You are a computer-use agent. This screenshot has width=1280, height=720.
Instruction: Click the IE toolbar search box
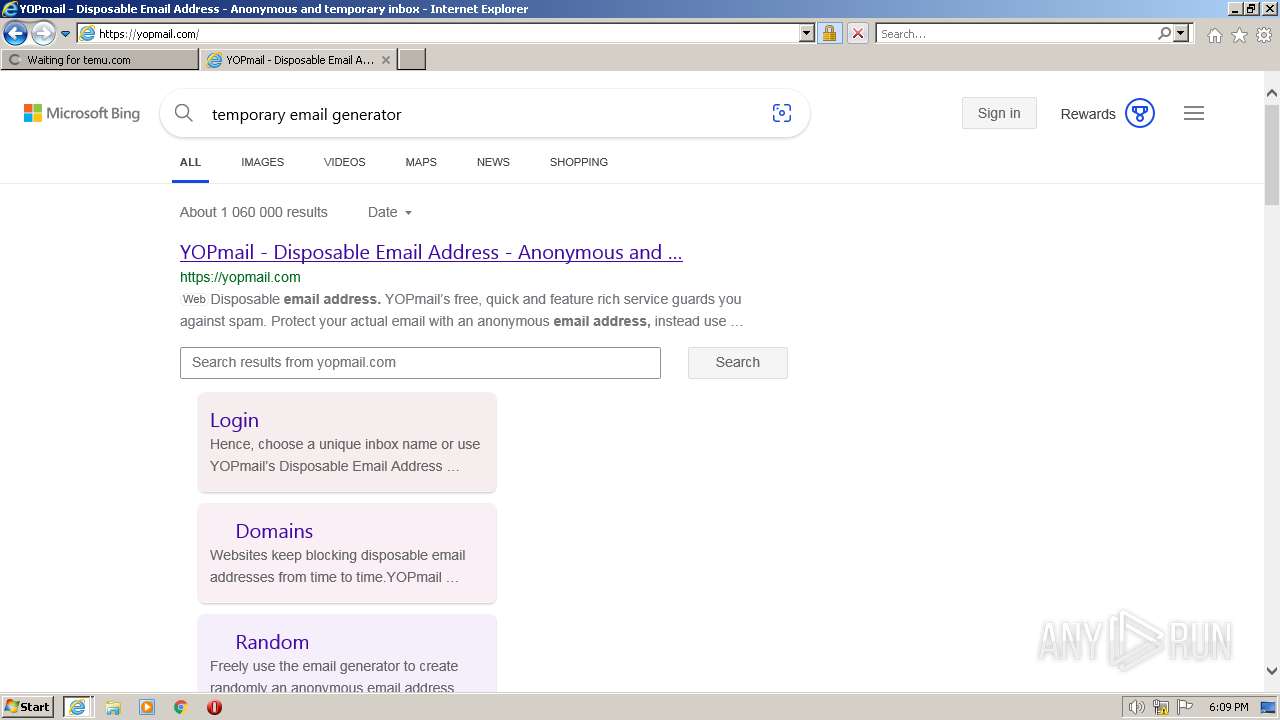1015,34
